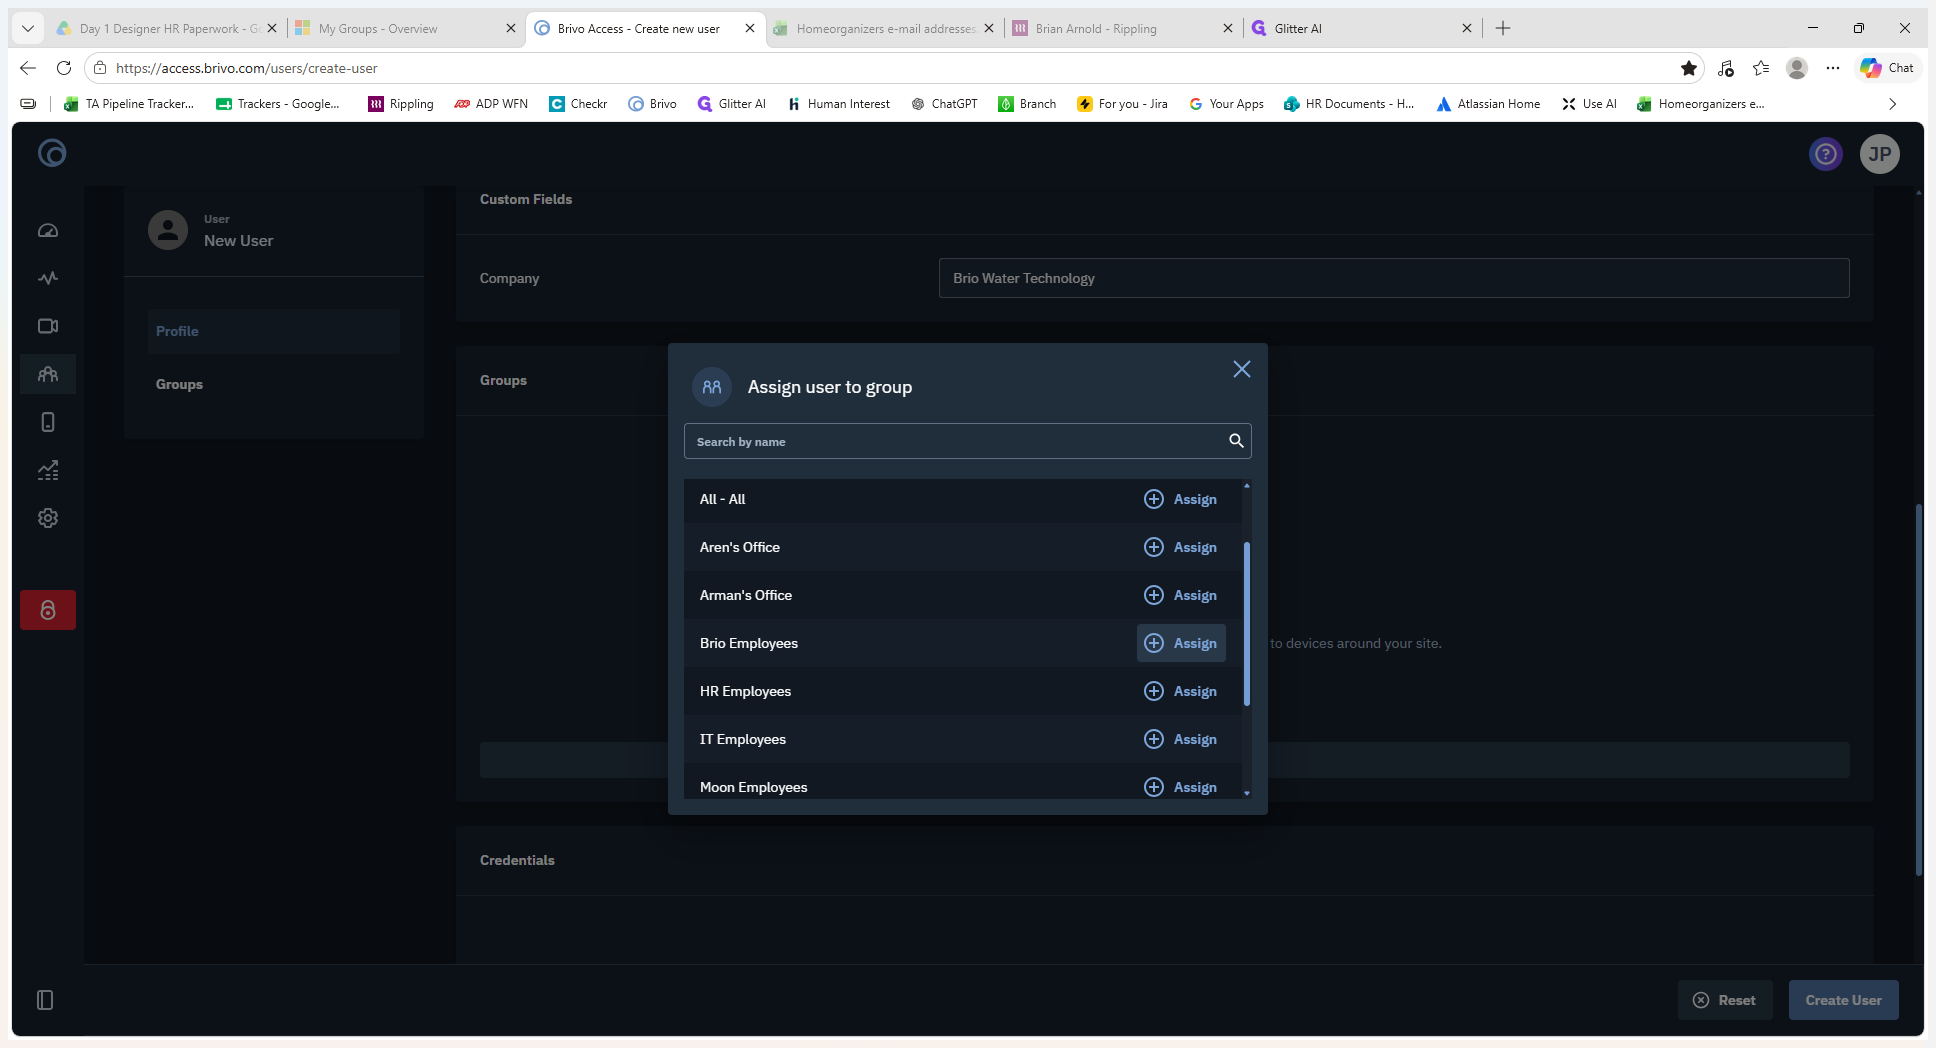
Task: Expand the bookmarks overflow chevron
Action: point(1892,104)
